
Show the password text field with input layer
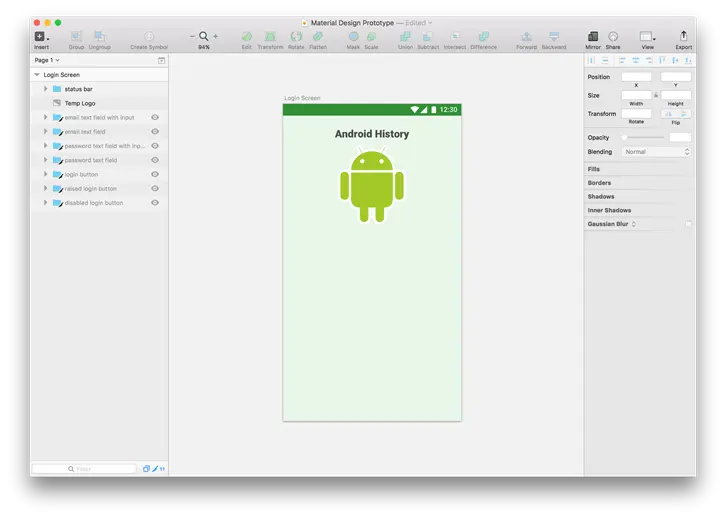coord(155,146)
